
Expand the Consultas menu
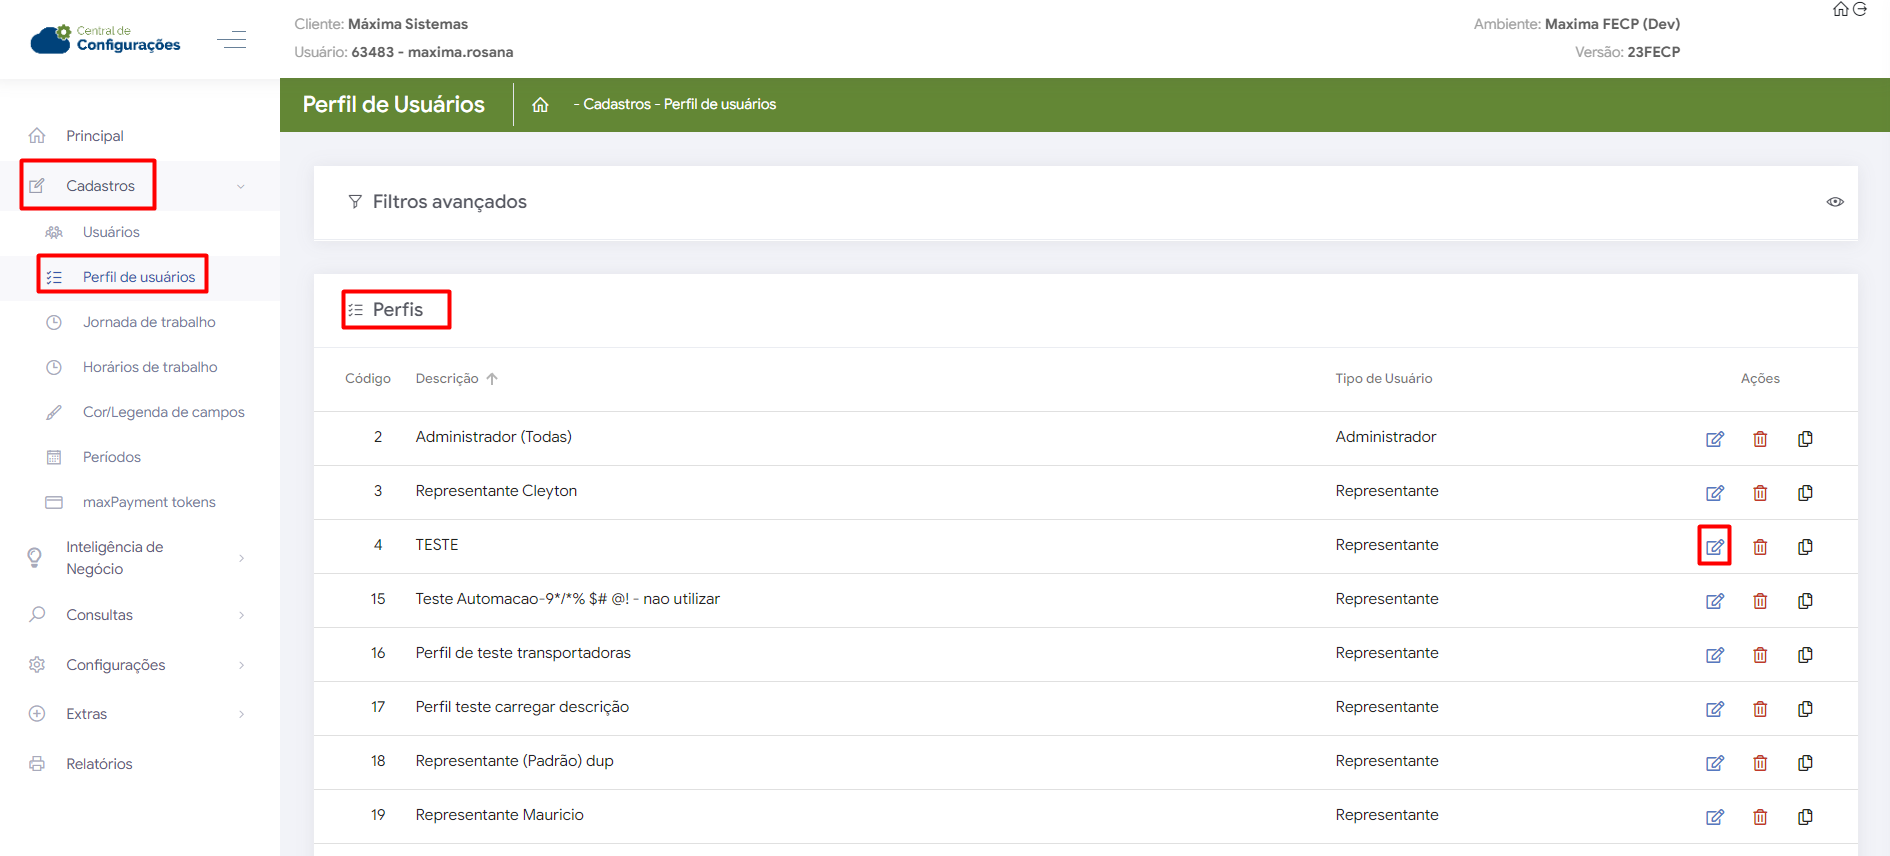click(x=99, y=615)
